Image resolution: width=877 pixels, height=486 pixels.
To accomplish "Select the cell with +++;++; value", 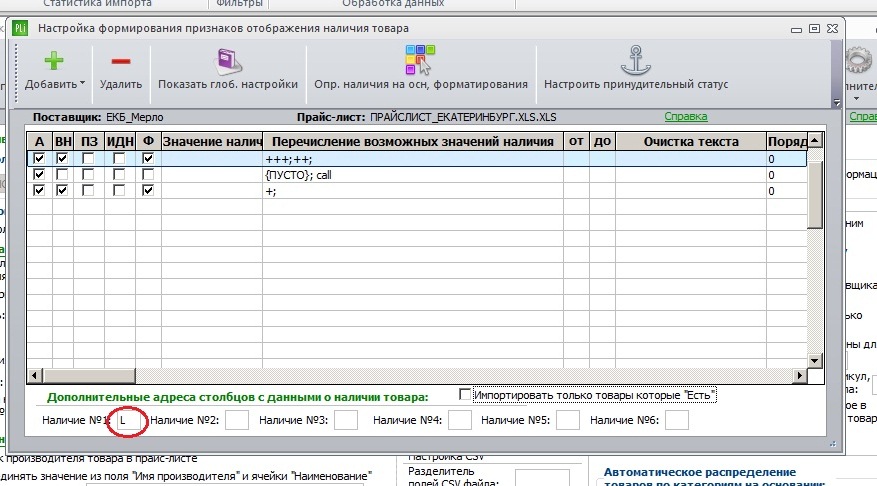I will click(413, 159).
